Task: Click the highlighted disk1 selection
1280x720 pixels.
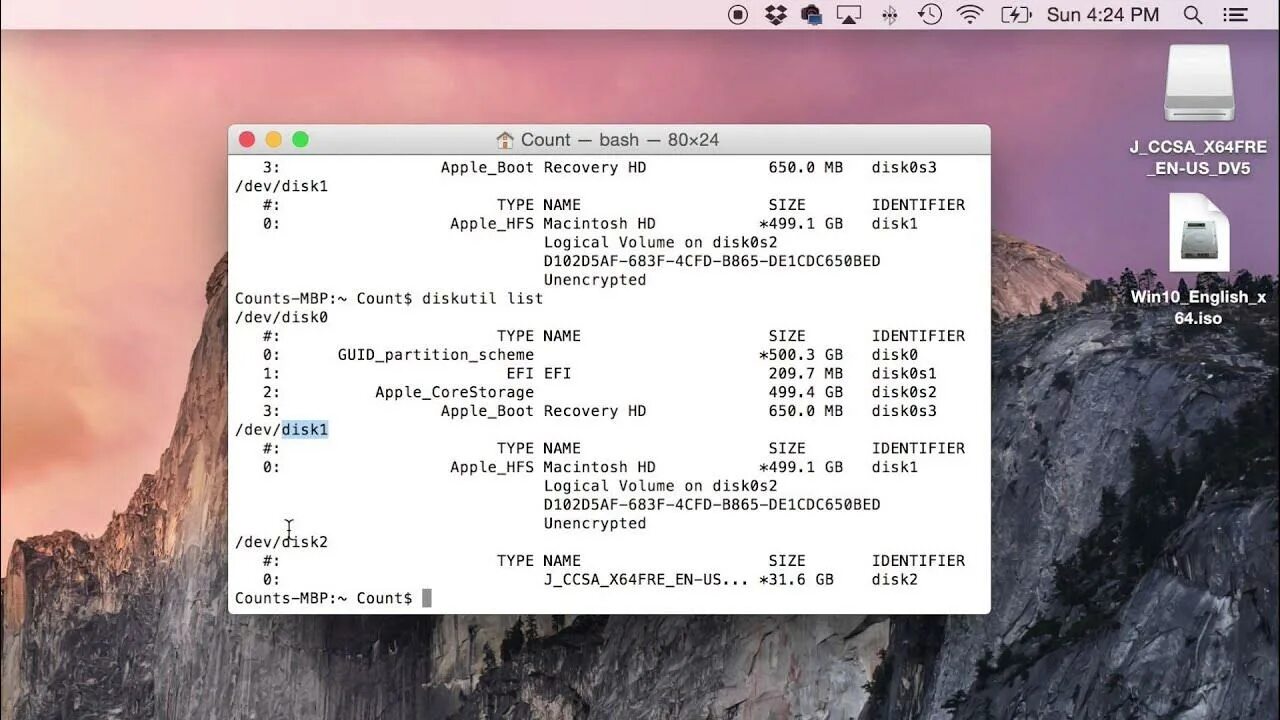Action: click(x=305, y=430)
